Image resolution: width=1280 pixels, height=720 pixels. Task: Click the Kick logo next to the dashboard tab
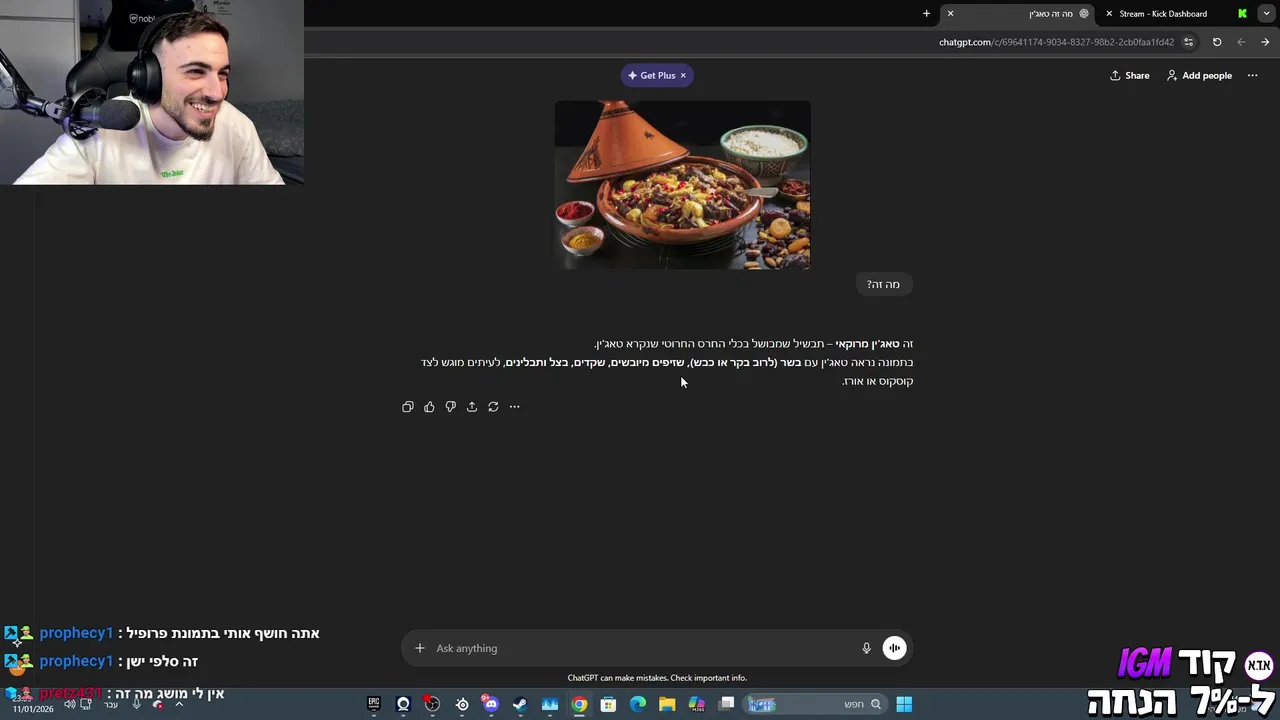tap(1242, 14)
